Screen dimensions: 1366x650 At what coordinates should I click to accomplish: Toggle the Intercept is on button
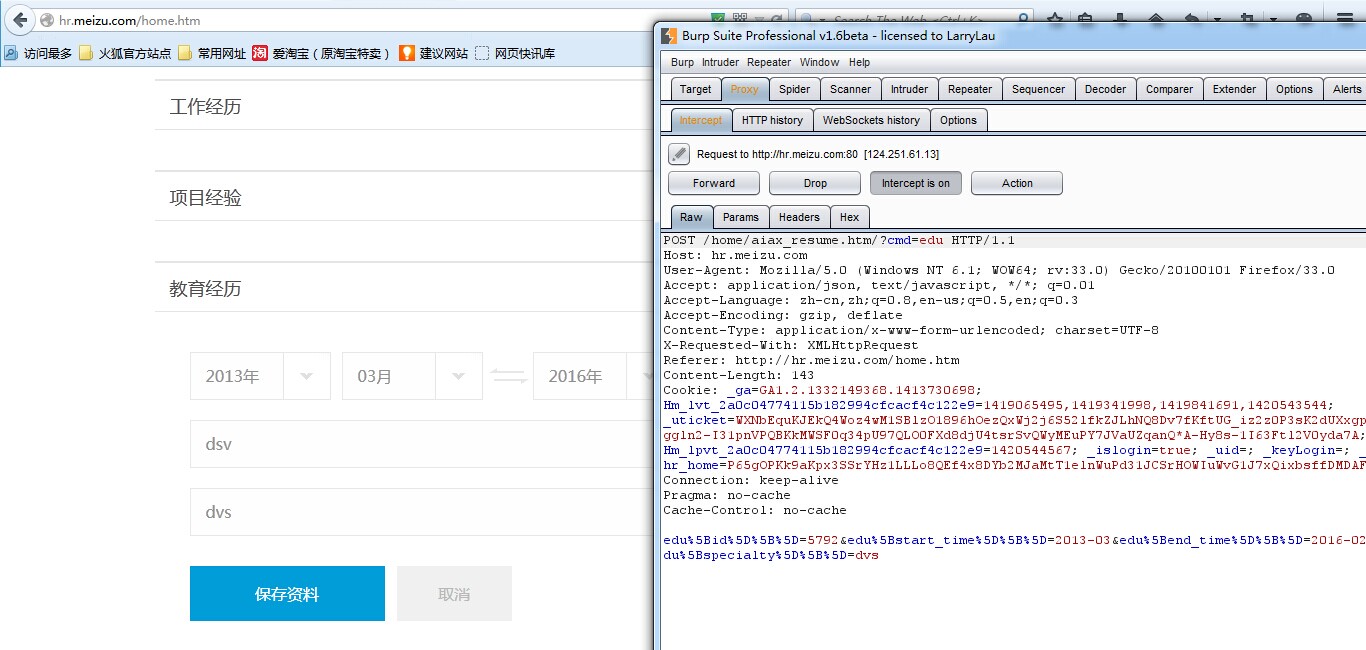point(916,183)
